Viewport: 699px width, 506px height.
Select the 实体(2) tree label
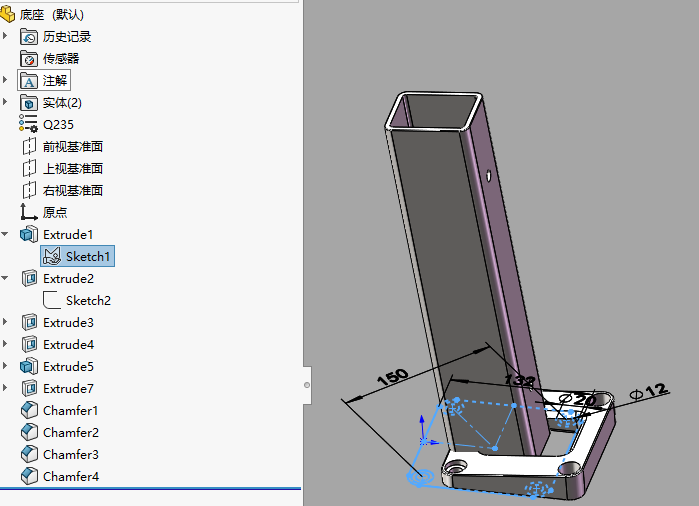click(x=62, y=103)
